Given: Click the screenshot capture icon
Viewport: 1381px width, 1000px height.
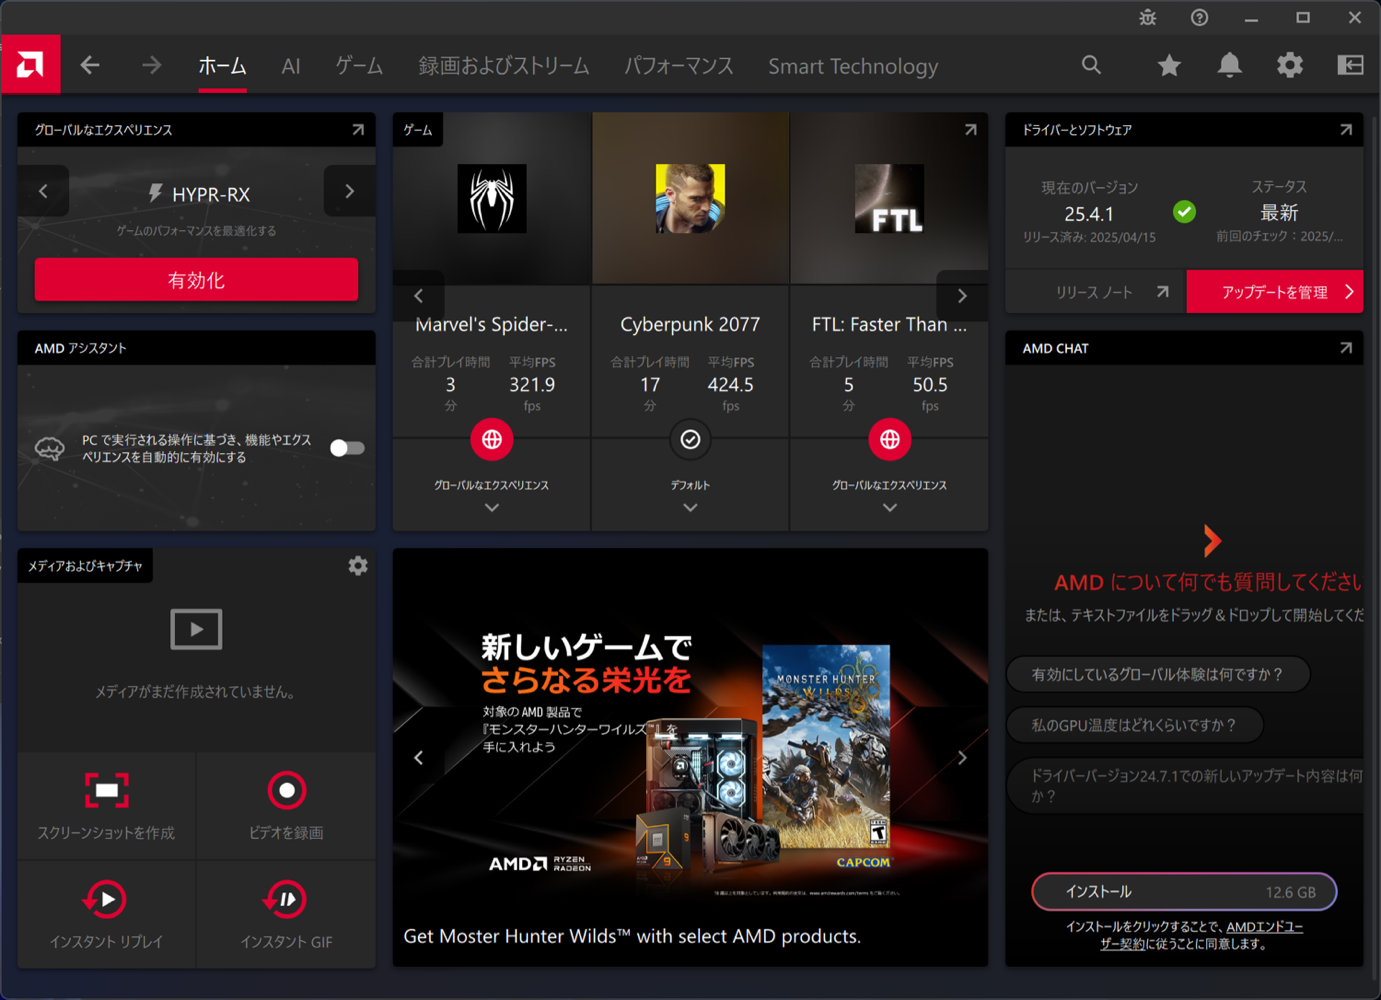Looking at the screenshot, I should click(106, 790).
